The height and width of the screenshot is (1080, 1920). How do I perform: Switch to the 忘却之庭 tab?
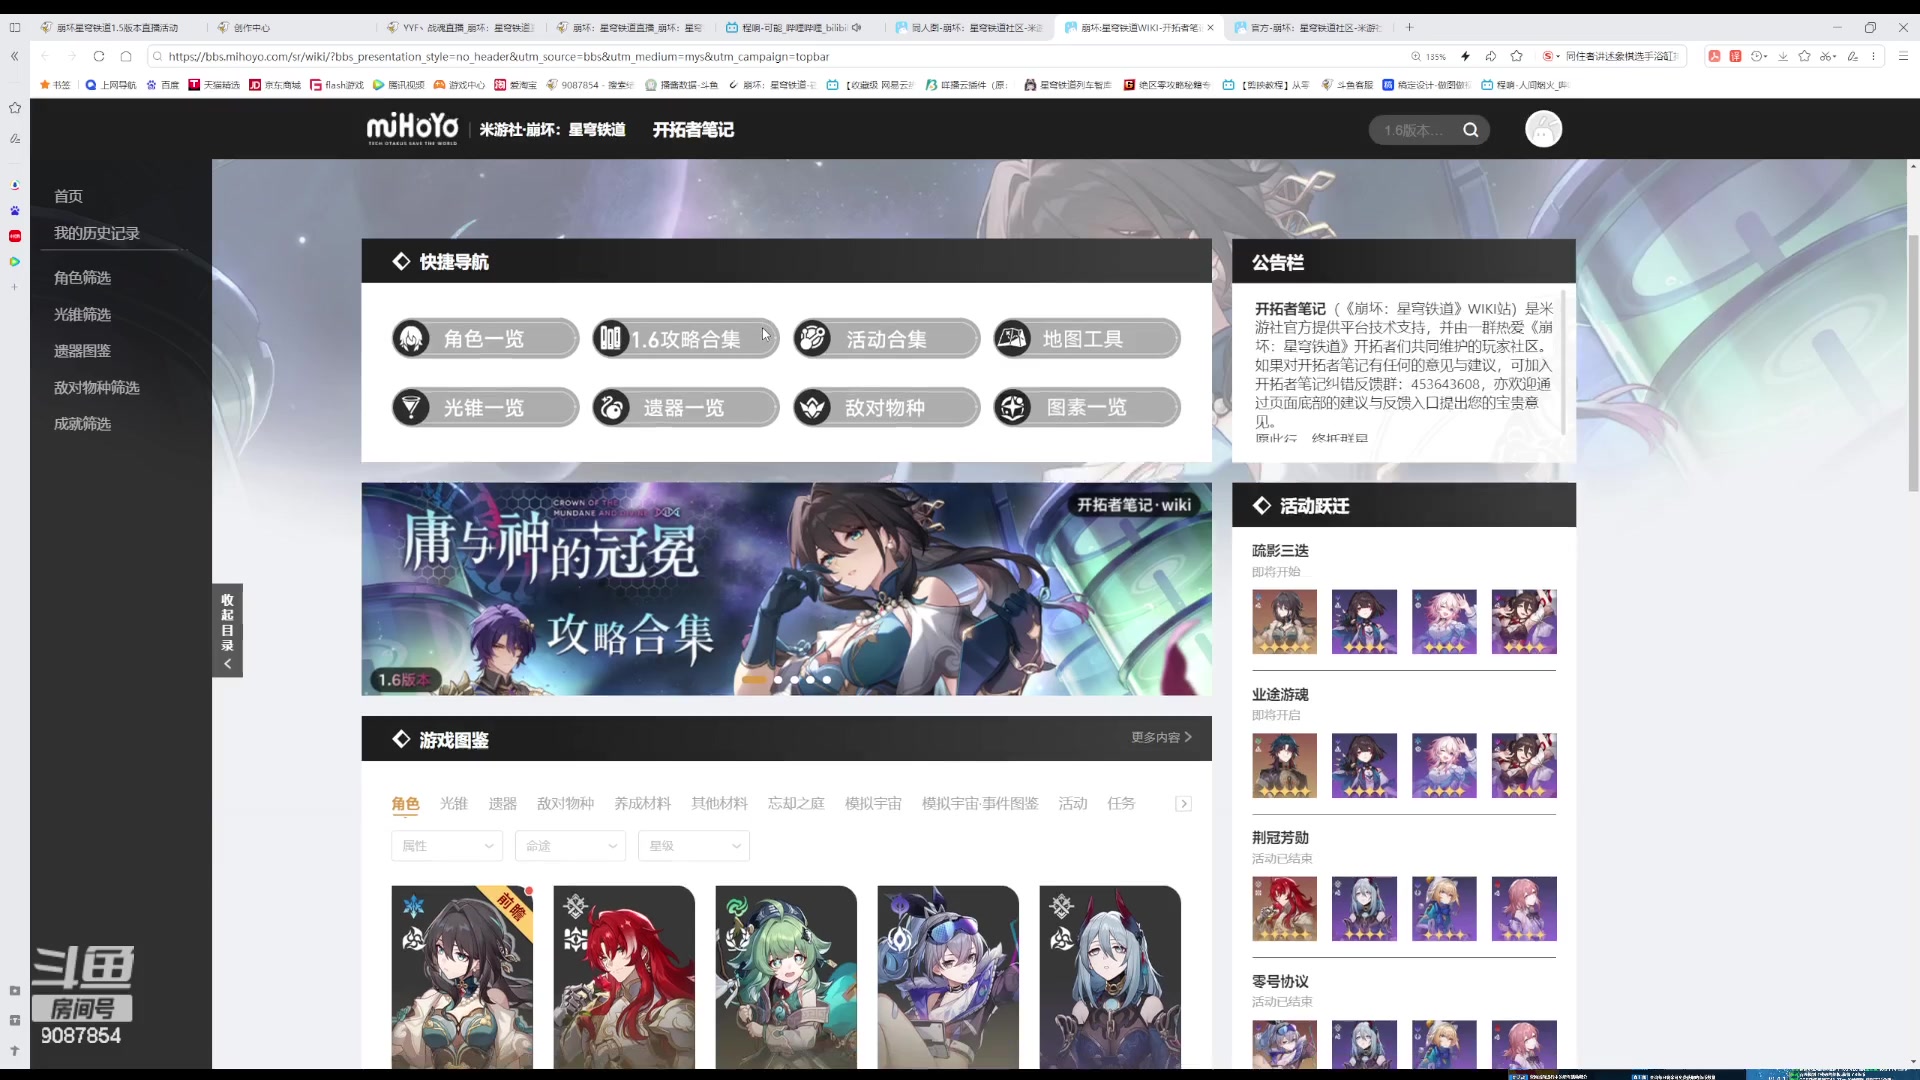coord(796,804)
